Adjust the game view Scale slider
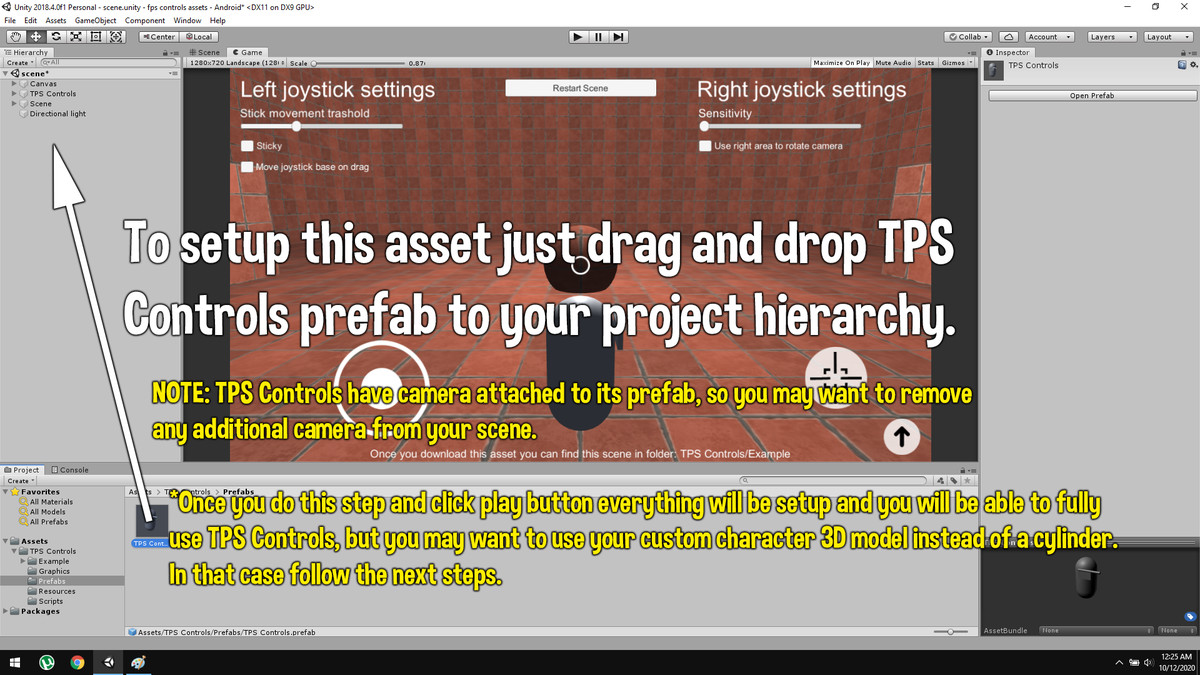 [x=358, y=63]
